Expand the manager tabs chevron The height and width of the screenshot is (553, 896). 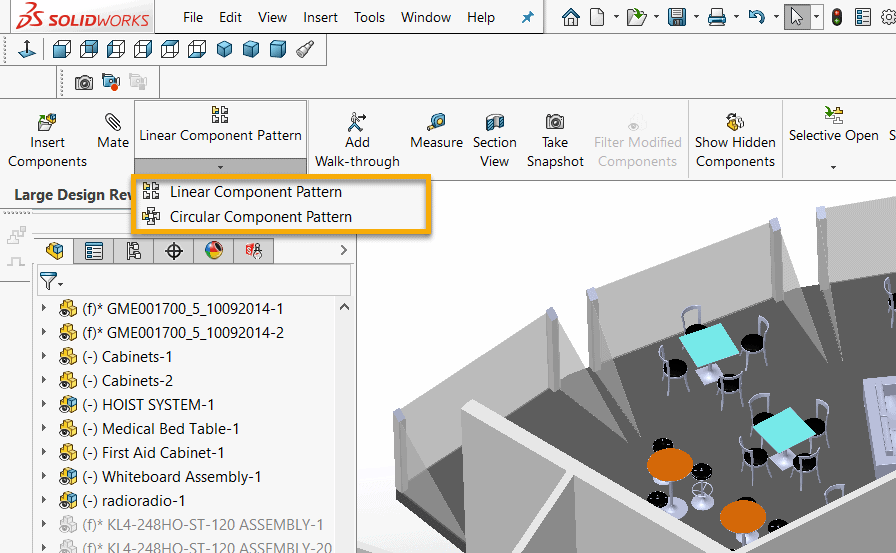click(343, 250)
